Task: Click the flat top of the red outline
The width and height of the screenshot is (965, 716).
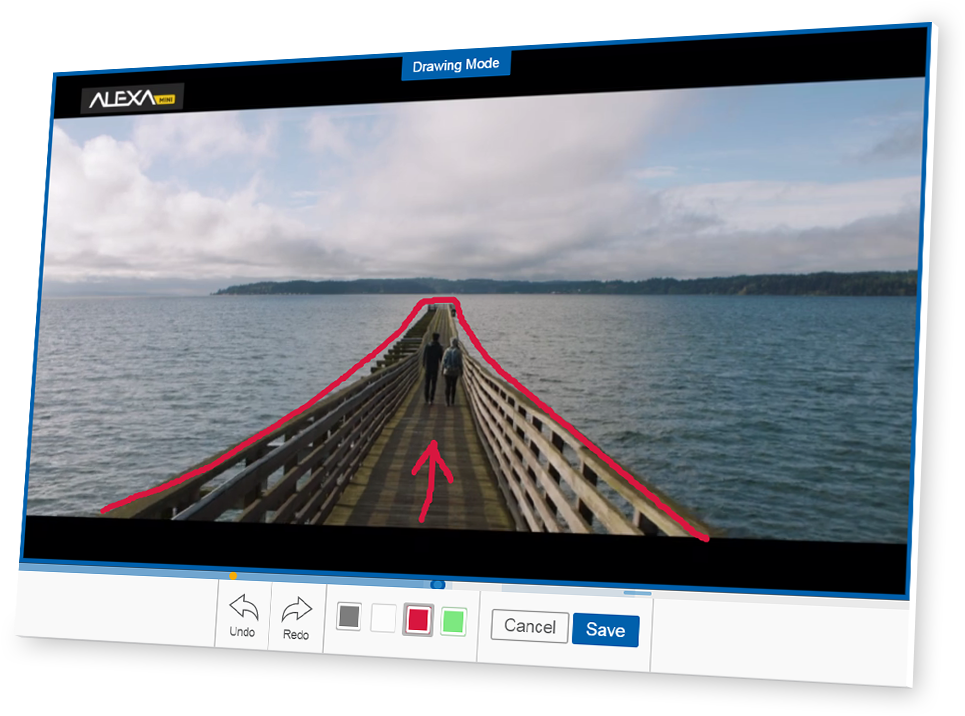Action: click(439, 300)
